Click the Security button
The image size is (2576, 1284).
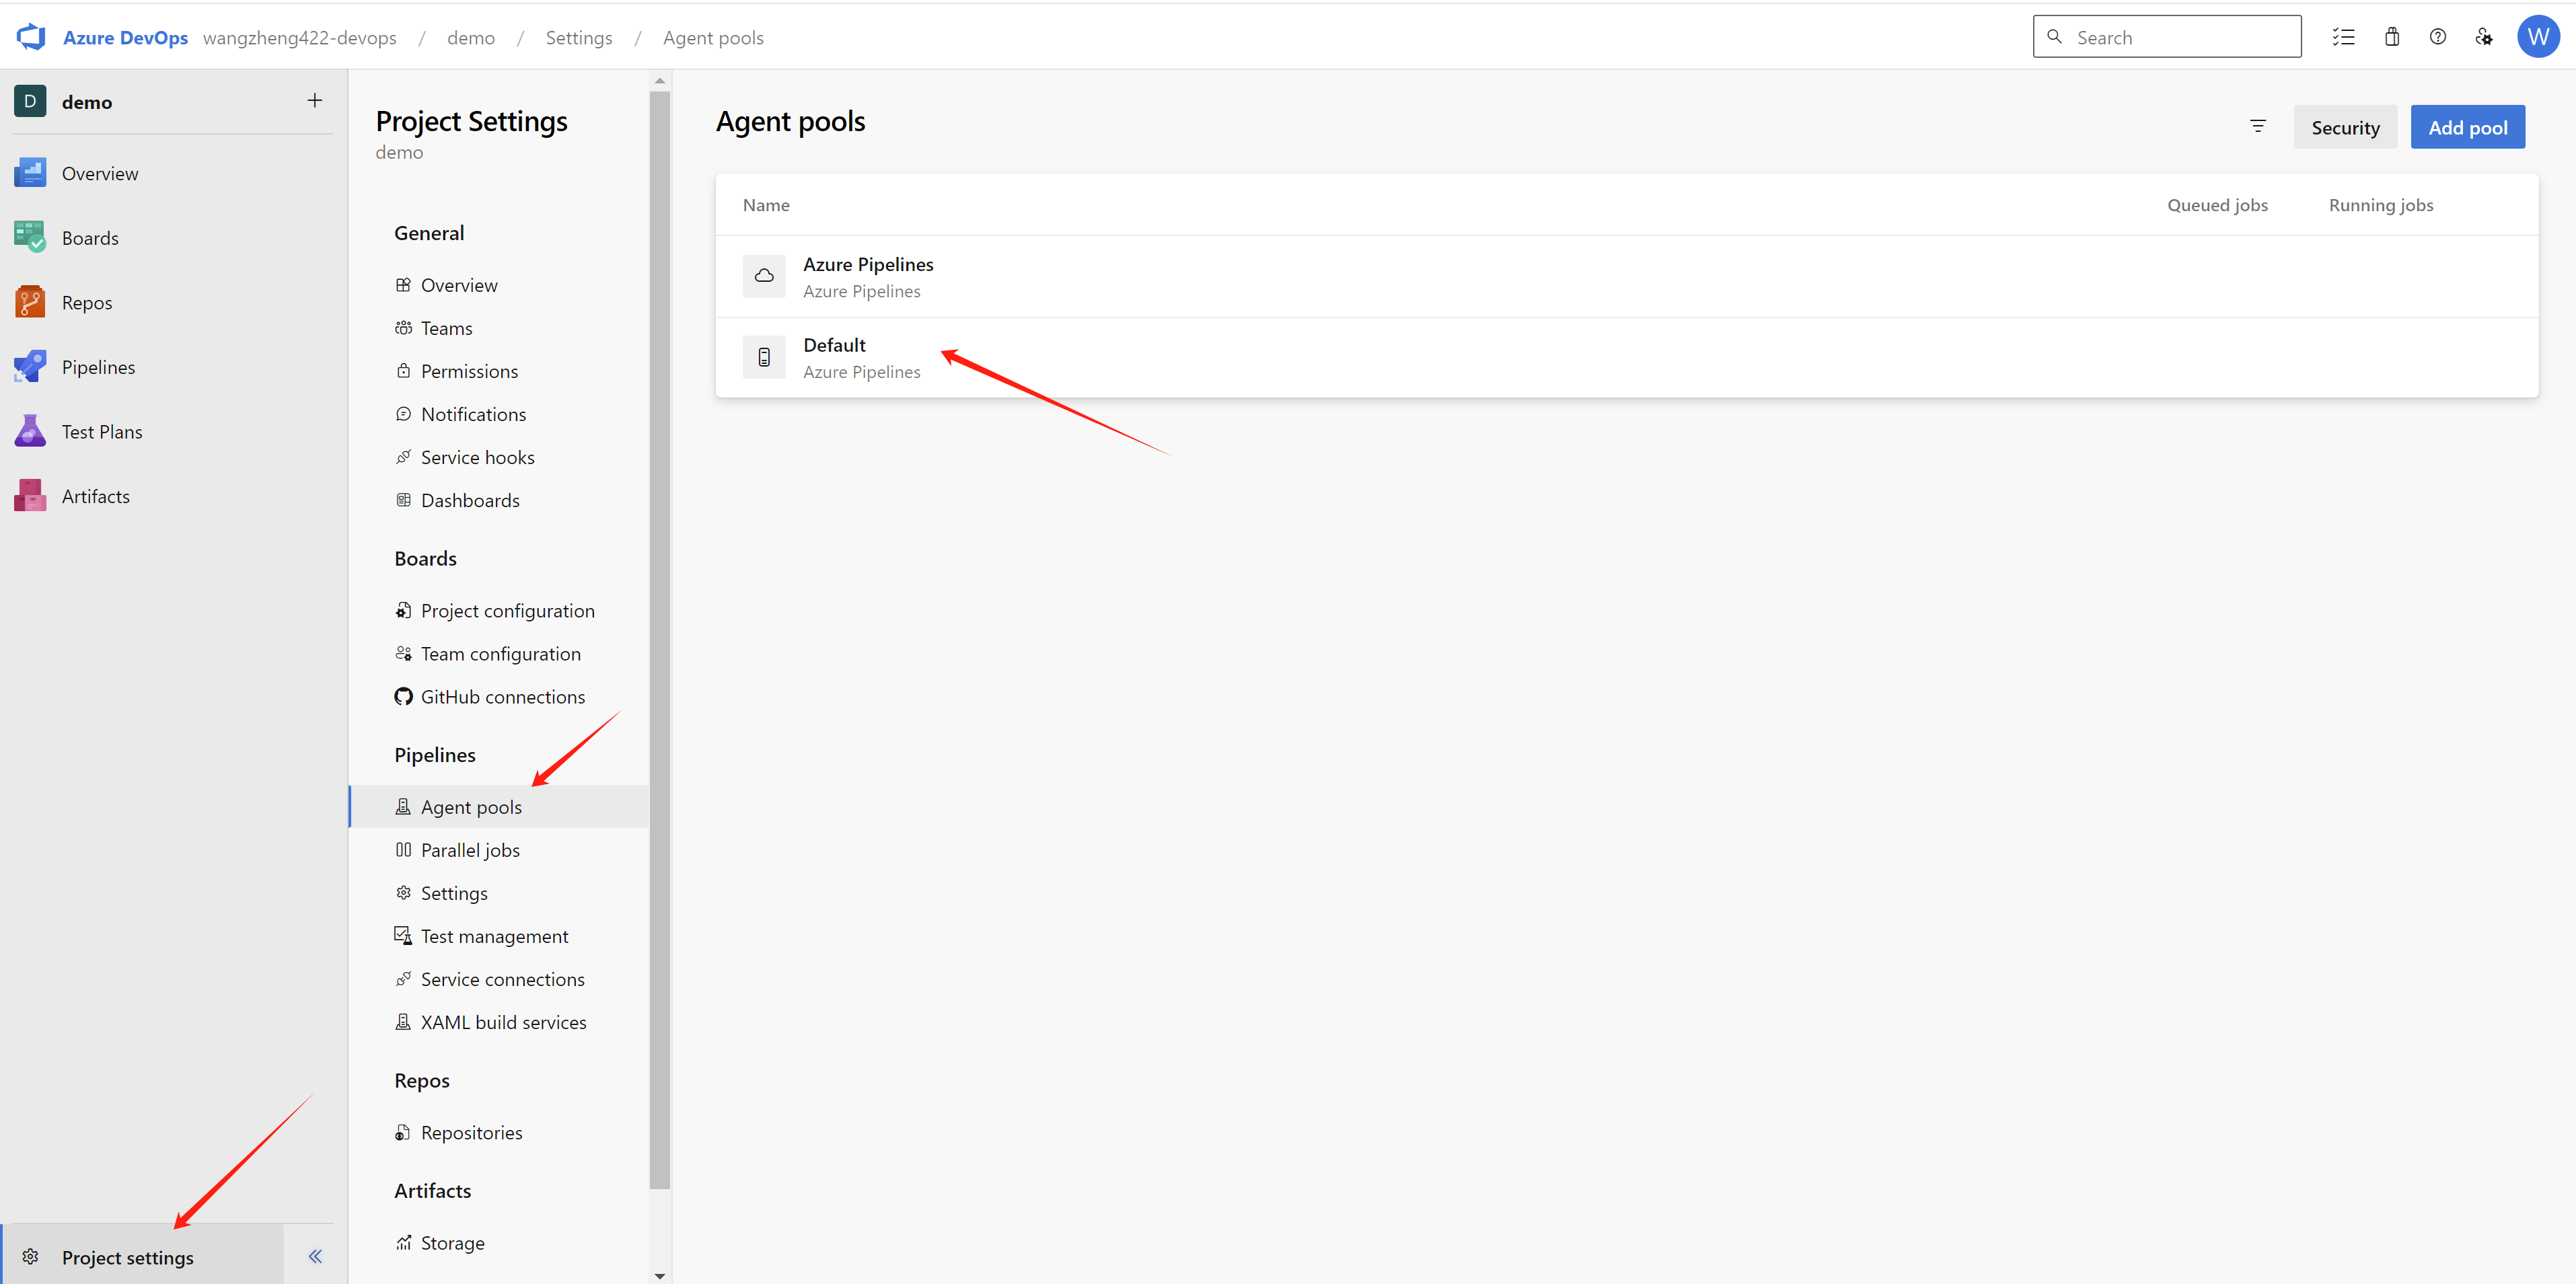(x=2344, y=127)
